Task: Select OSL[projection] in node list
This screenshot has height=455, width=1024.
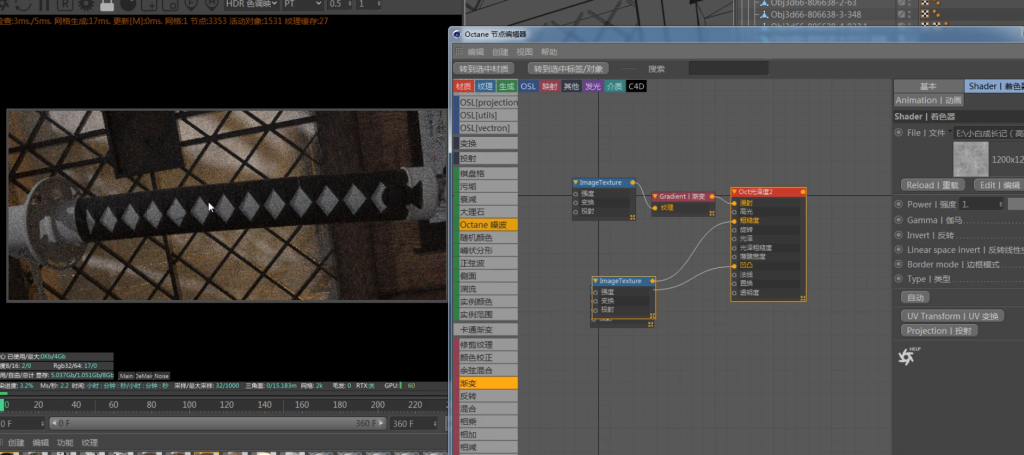Action: point(485,102)
